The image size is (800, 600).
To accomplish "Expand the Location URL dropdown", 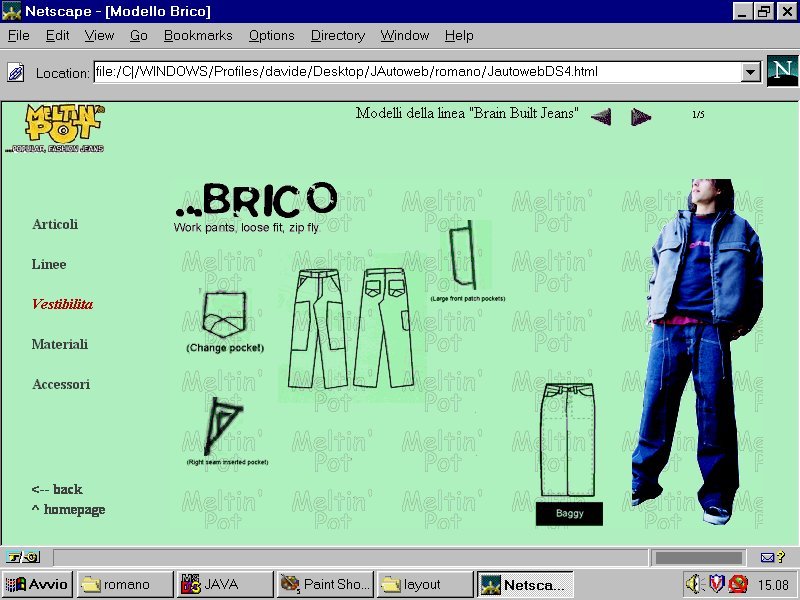I will point(750,72).
